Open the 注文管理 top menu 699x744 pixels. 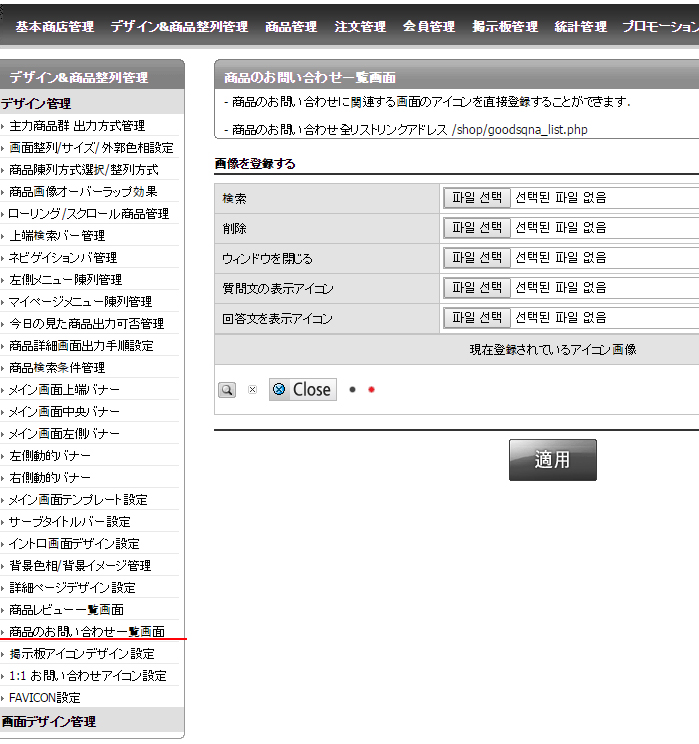point(360,27)
